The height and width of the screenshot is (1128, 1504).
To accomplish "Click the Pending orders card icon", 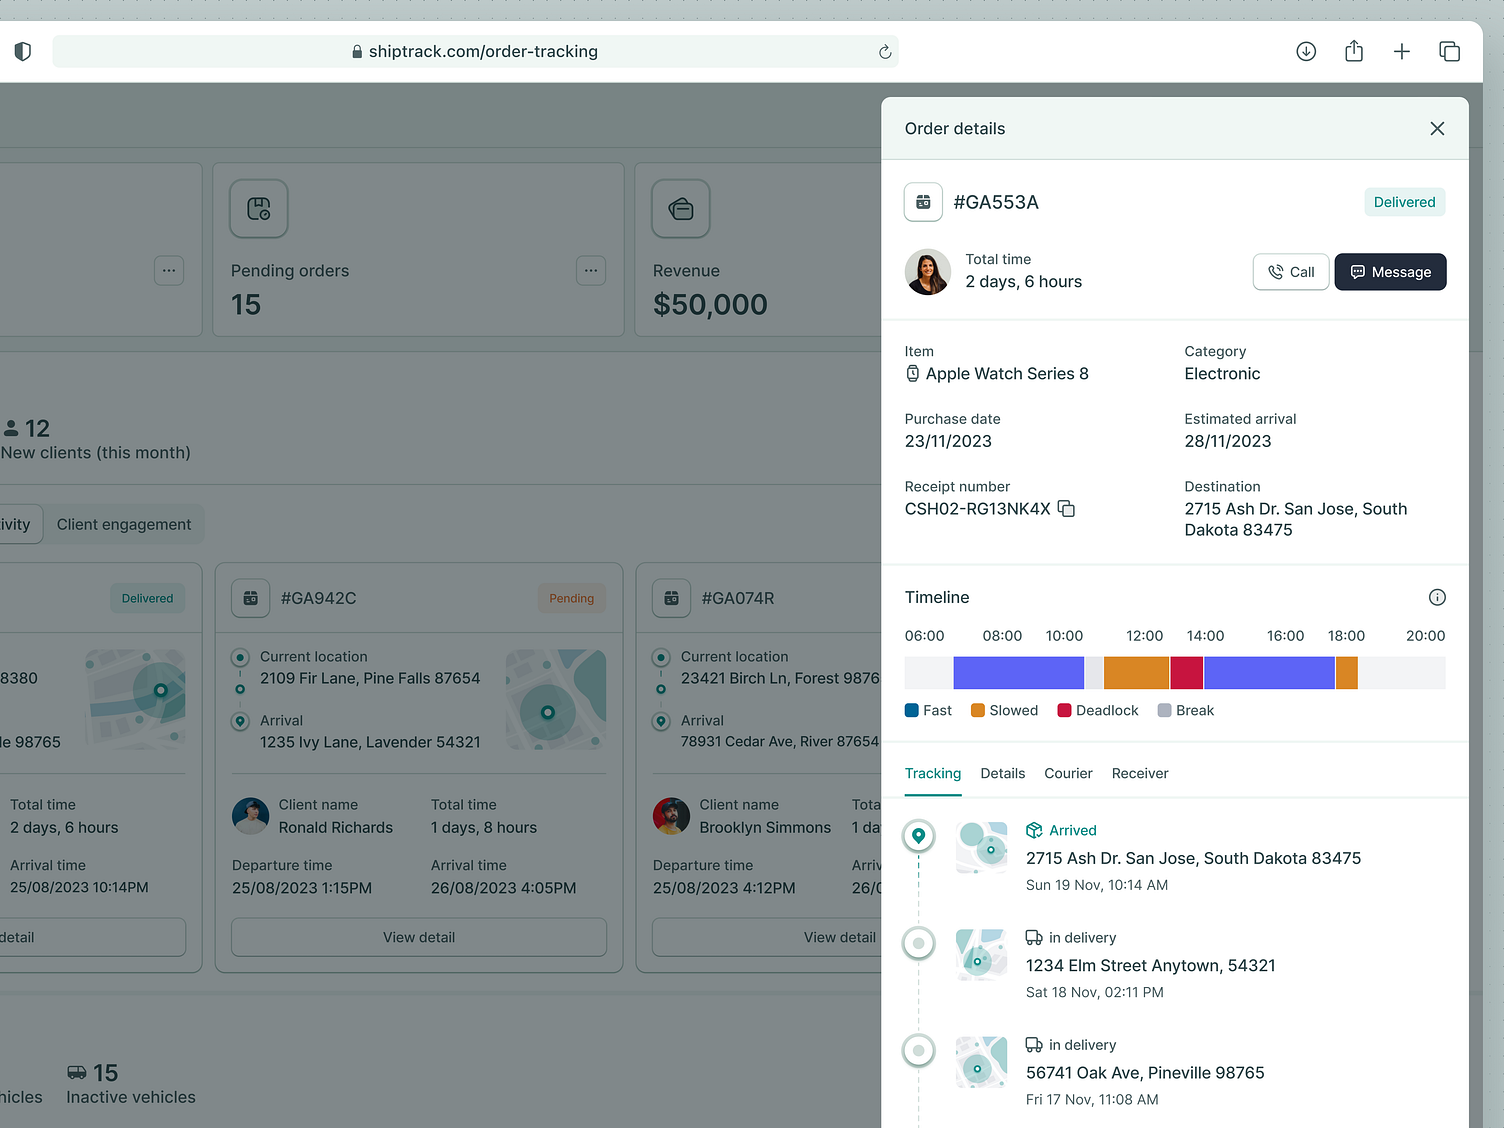I will click(258, 209).
